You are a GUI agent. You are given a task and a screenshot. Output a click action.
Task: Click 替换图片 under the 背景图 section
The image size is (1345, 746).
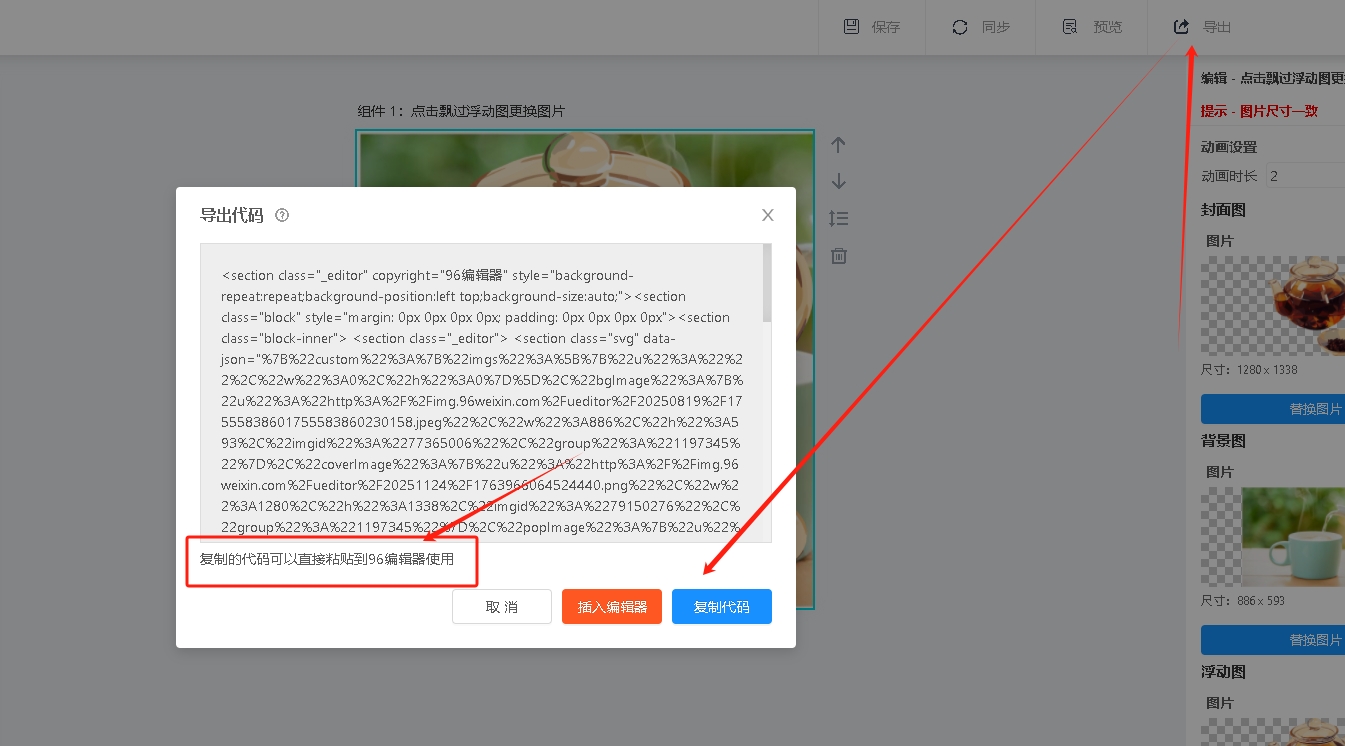pos(1273,640)
